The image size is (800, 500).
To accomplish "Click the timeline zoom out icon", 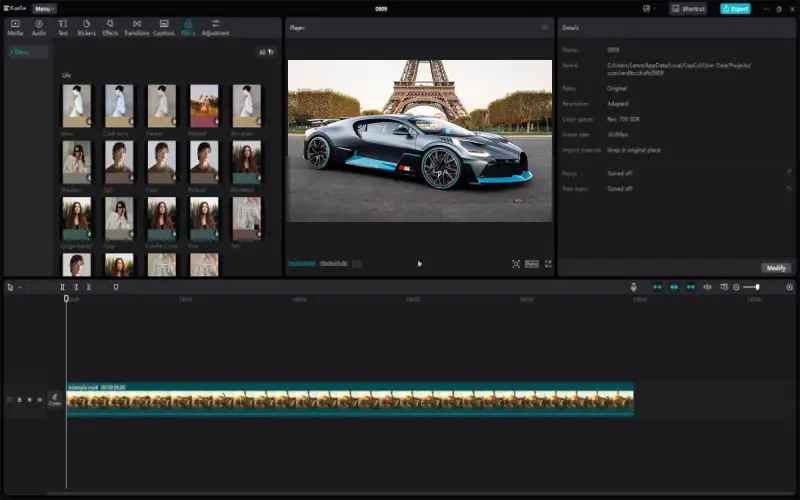I will tap(736, 287).
